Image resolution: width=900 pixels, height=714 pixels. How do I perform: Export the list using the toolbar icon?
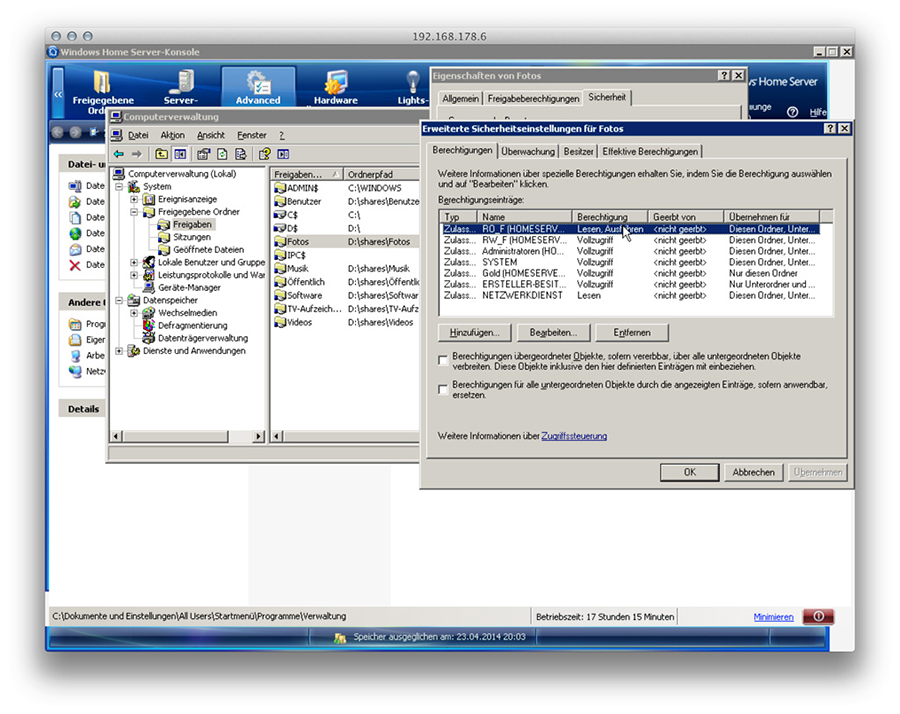(241, 154)
